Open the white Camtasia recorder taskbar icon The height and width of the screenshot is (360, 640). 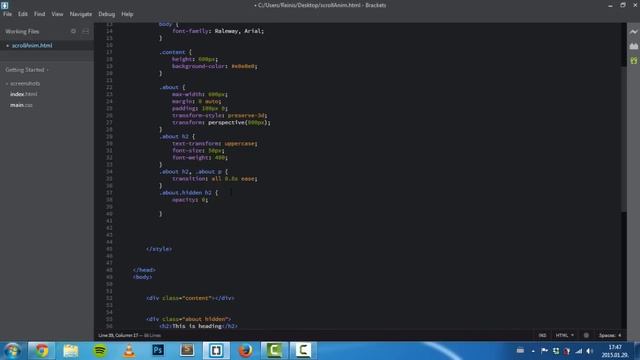tap(303, 350)
